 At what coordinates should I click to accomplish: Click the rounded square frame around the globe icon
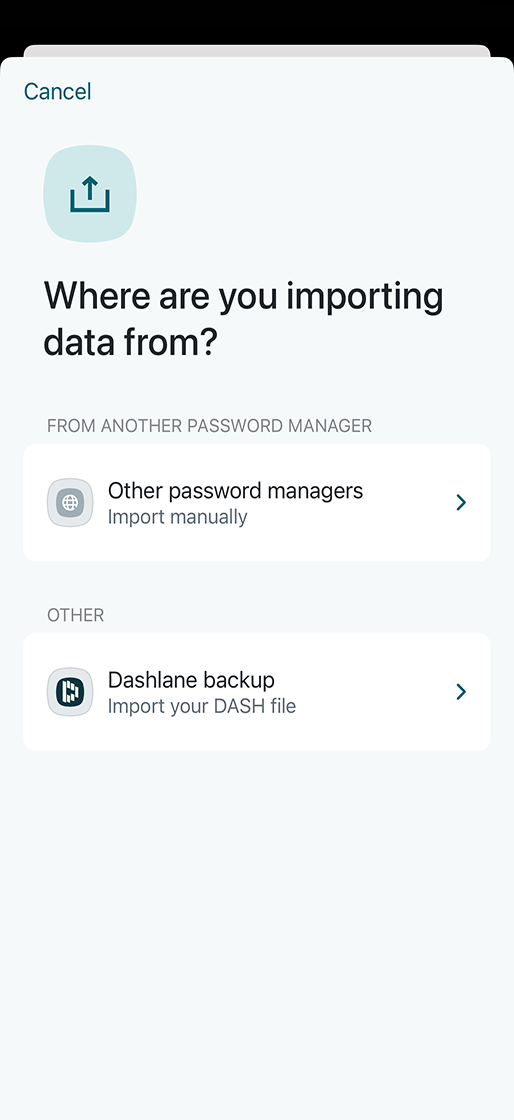[70, 503]
